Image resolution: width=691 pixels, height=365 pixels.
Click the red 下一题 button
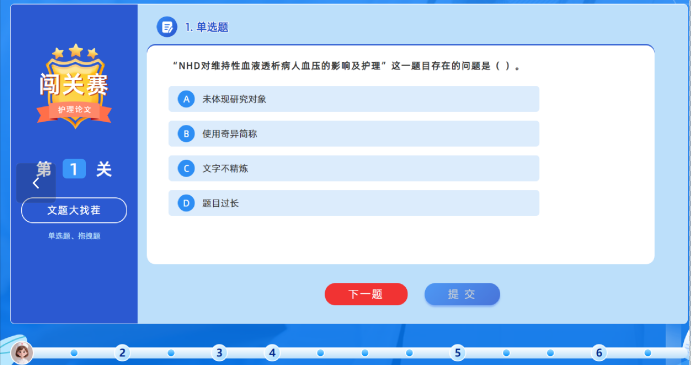366,294
